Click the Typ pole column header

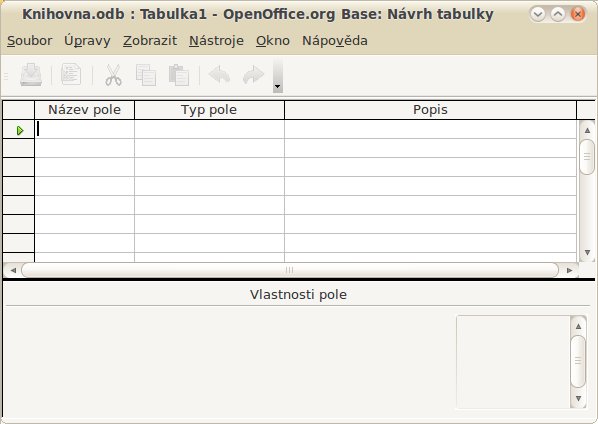pyautogui.click(x=209, y=110)
